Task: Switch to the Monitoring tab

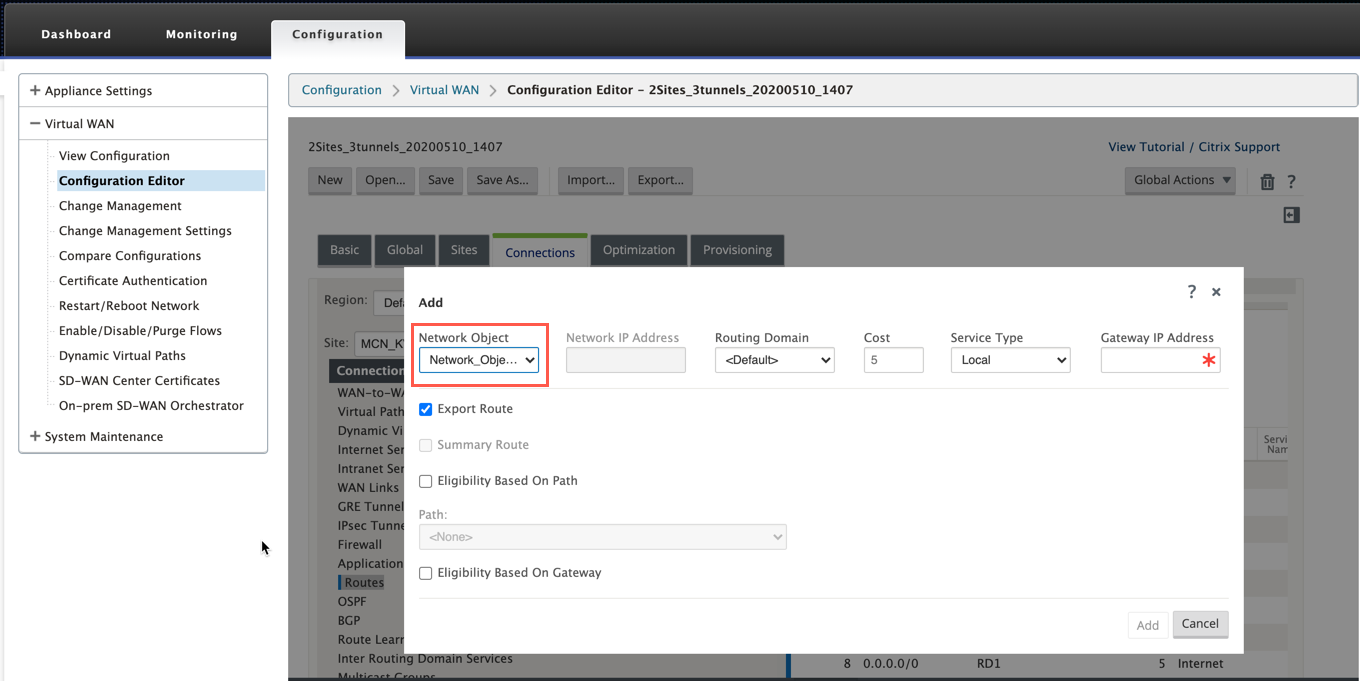Action: pos(202,34)
